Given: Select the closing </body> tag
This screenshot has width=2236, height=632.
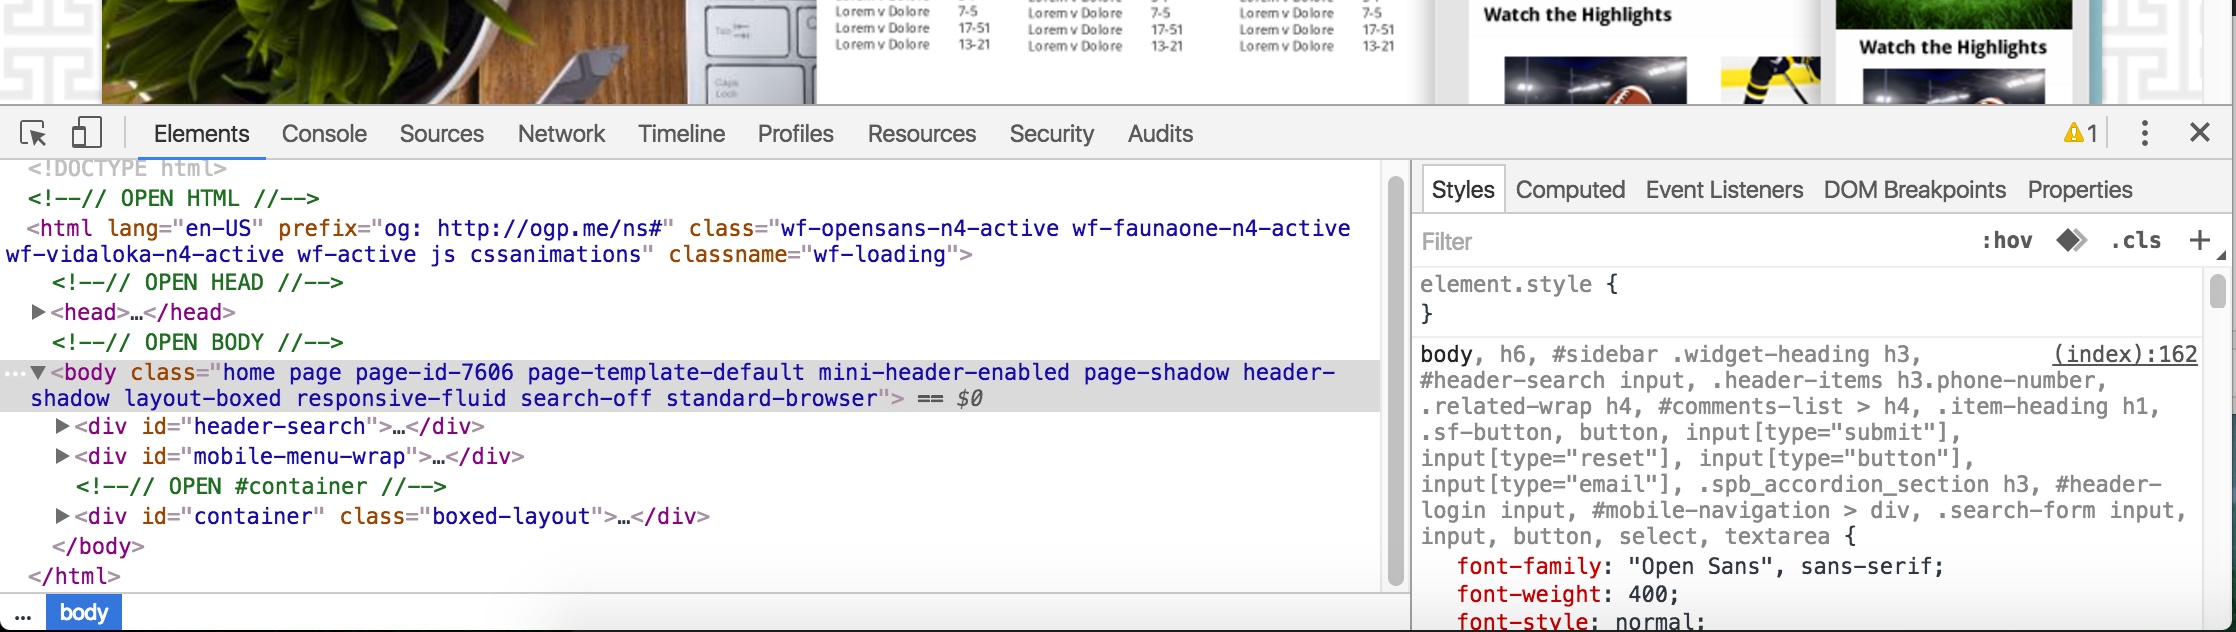Looking at the screenshot, I should (x=98, y=546).
